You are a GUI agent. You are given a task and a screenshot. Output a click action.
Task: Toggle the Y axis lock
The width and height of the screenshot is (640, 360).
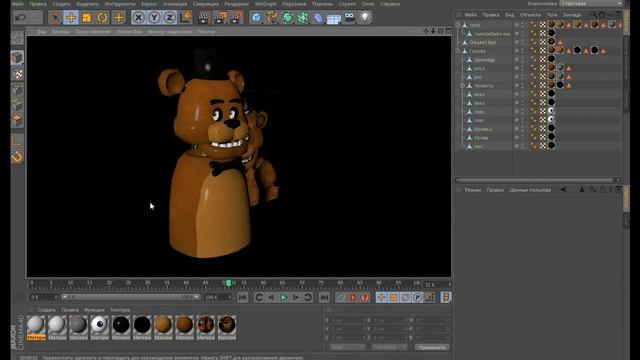point(154,18)
